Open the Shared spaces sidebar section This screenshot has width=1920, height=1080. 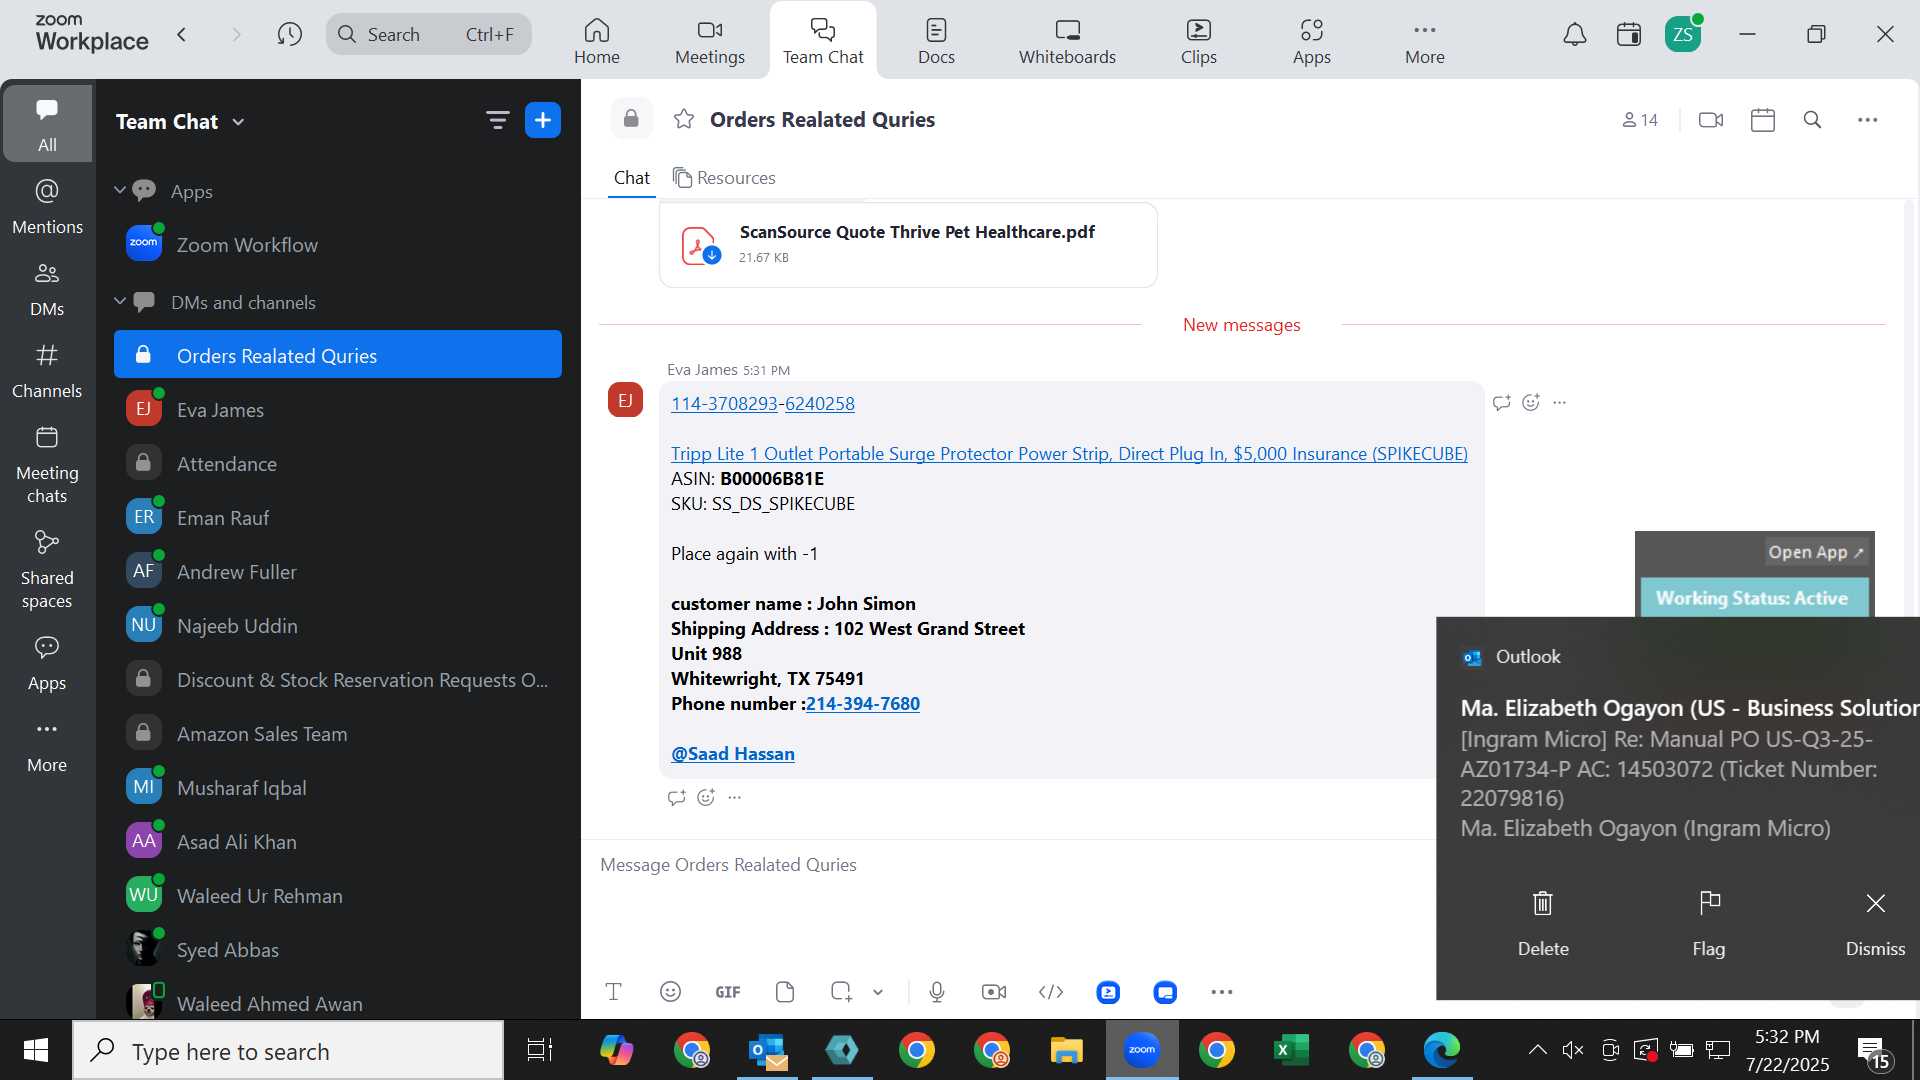click(47, 570)
